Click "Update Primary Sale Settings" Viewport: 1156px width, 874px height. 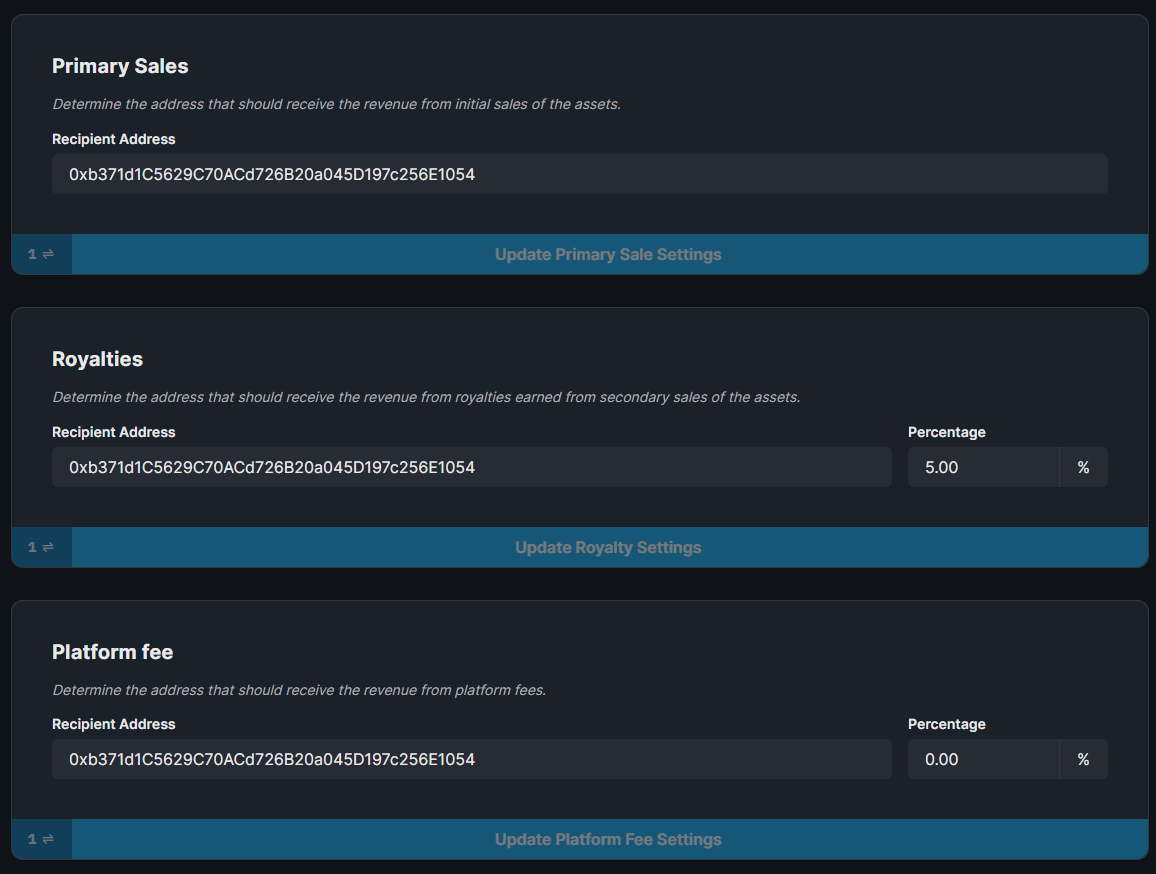[x=608, y=254]
